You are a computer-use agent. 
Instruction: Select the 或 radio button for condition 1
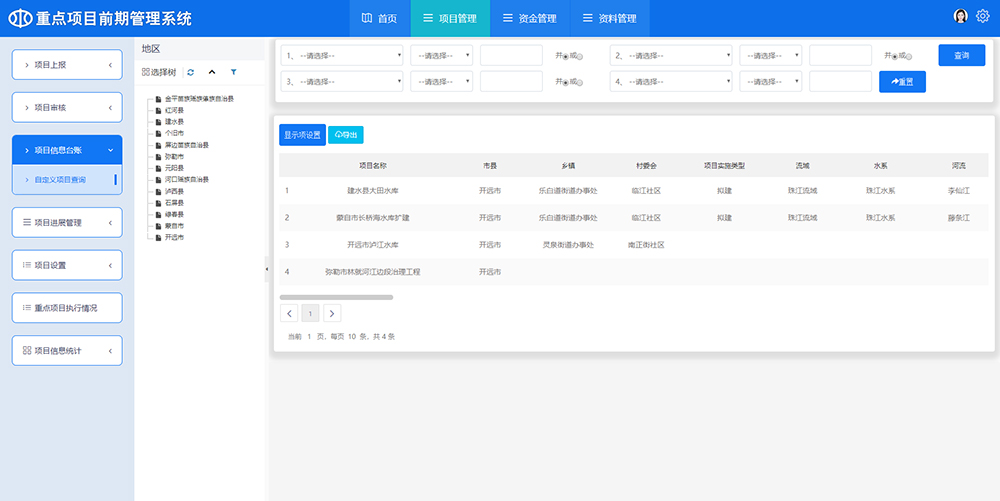580,56
